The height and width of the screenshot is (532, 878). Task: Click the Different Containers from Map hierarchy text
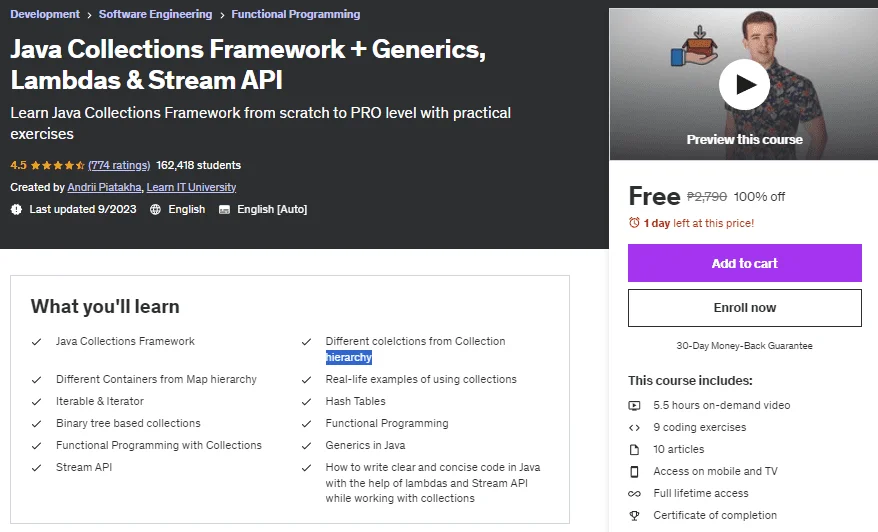[156, 379]
